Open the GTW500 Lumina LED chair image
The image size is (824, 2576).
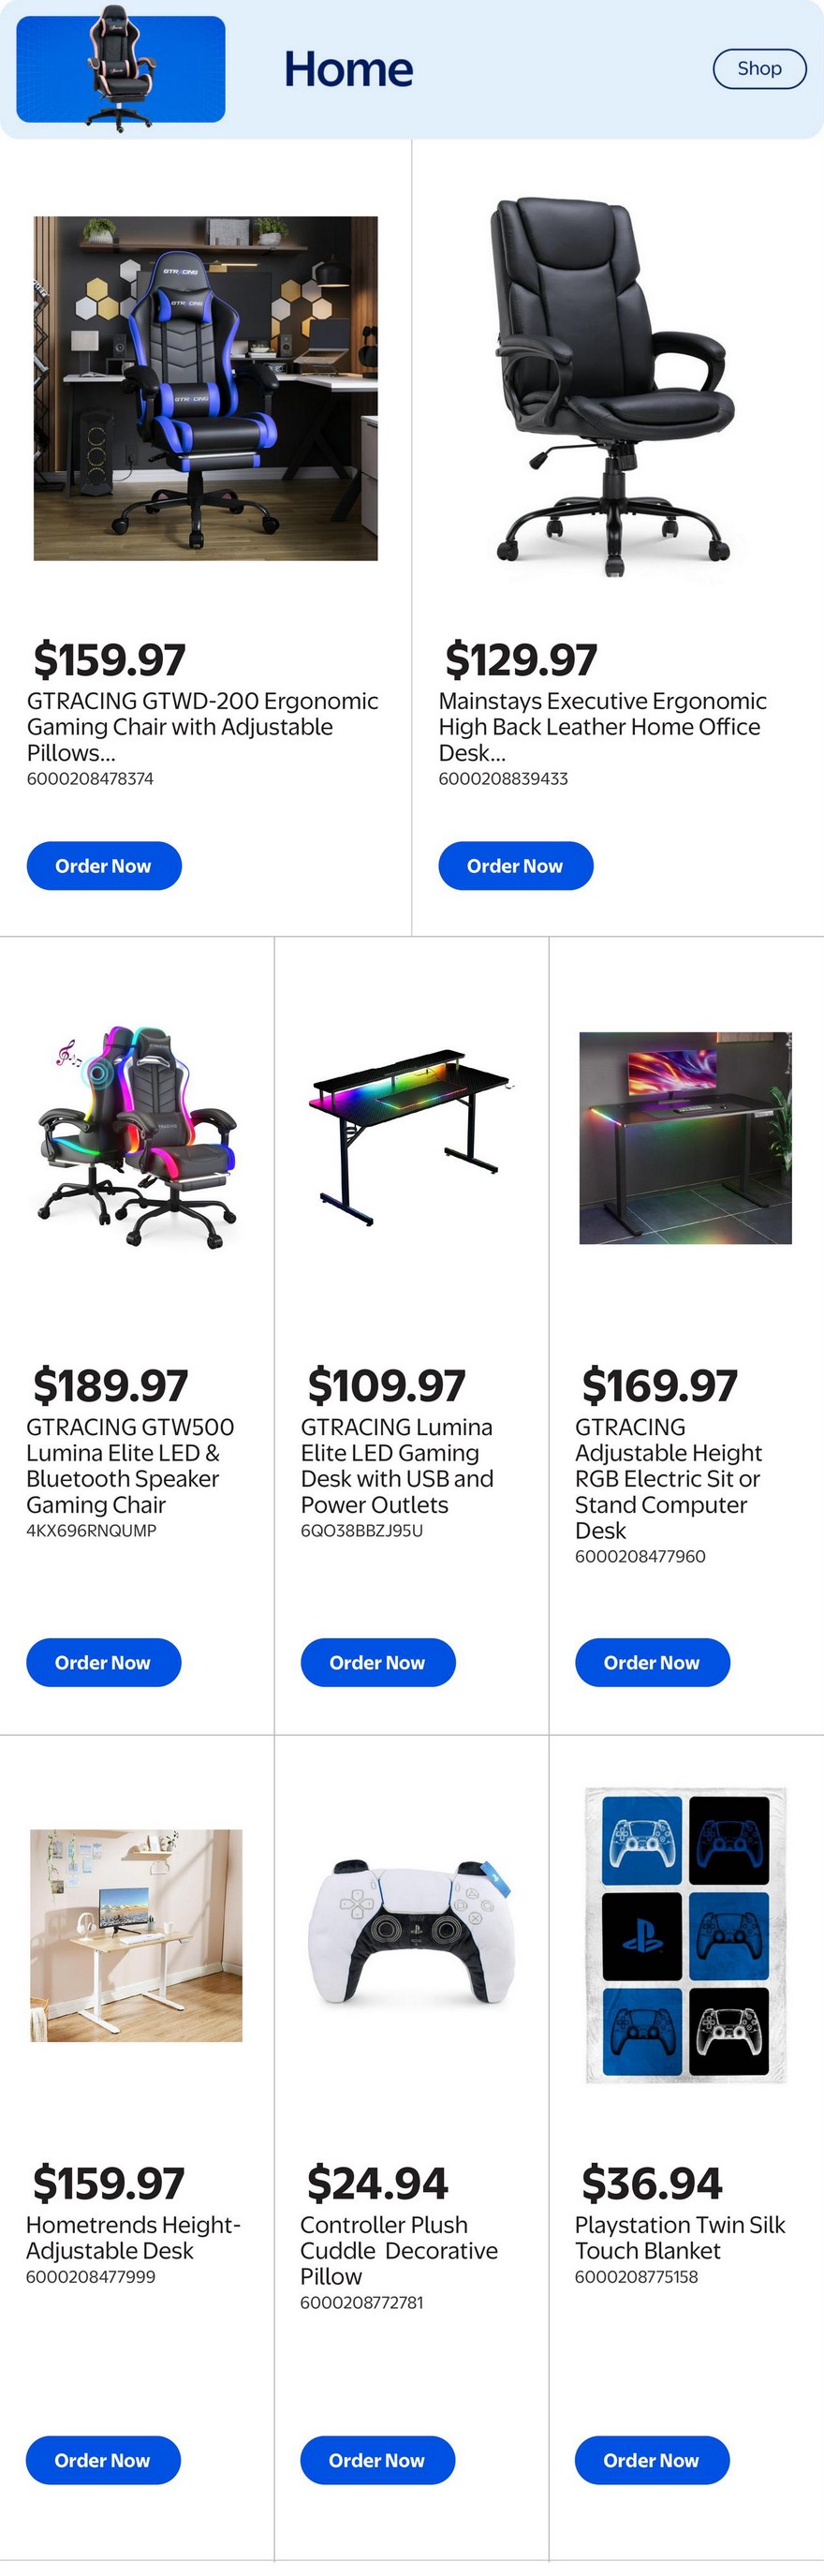coord(137,1138)
